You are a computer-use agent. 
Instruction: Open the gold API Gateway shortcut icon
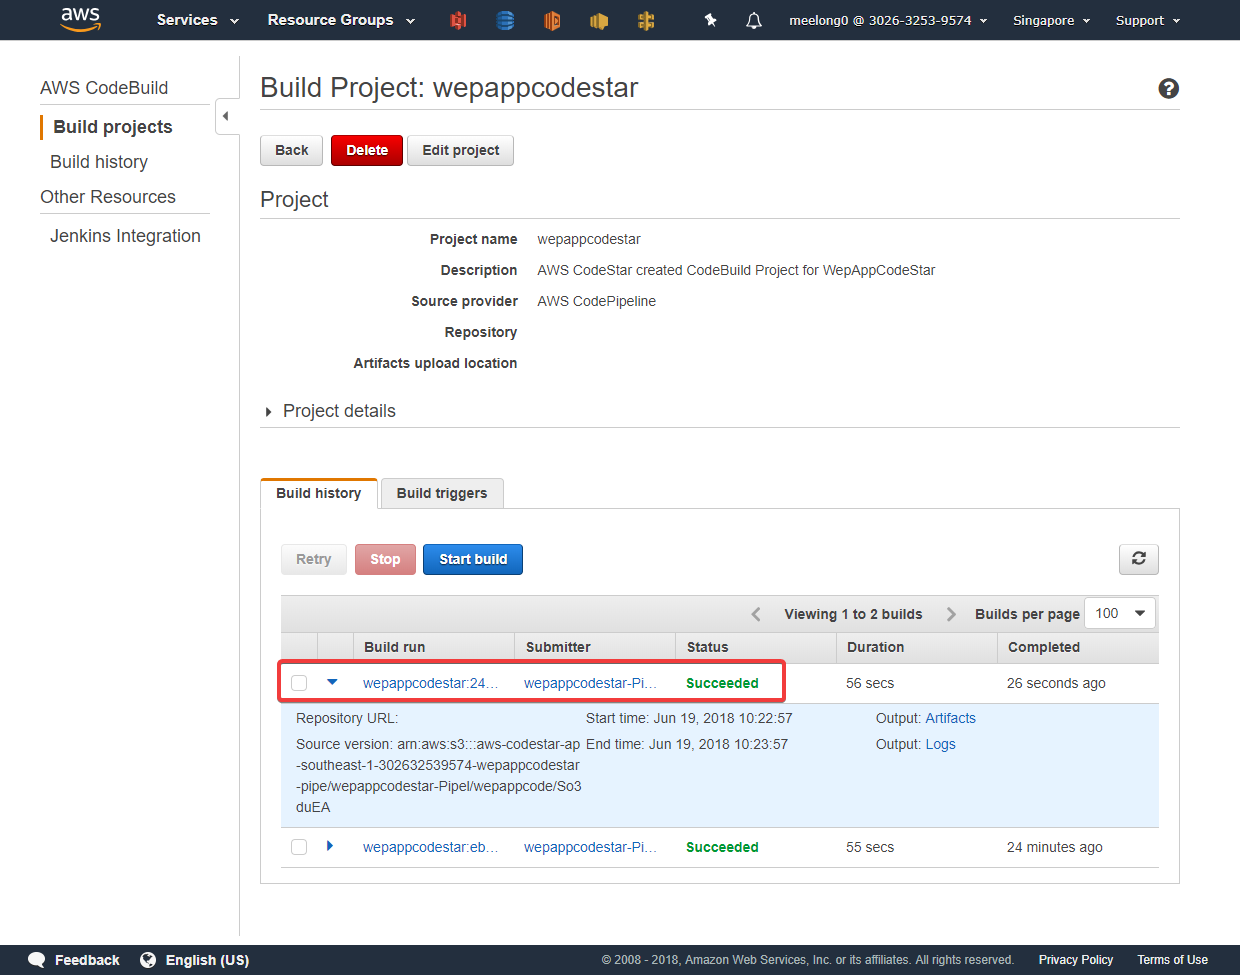[x=646, y=20]
